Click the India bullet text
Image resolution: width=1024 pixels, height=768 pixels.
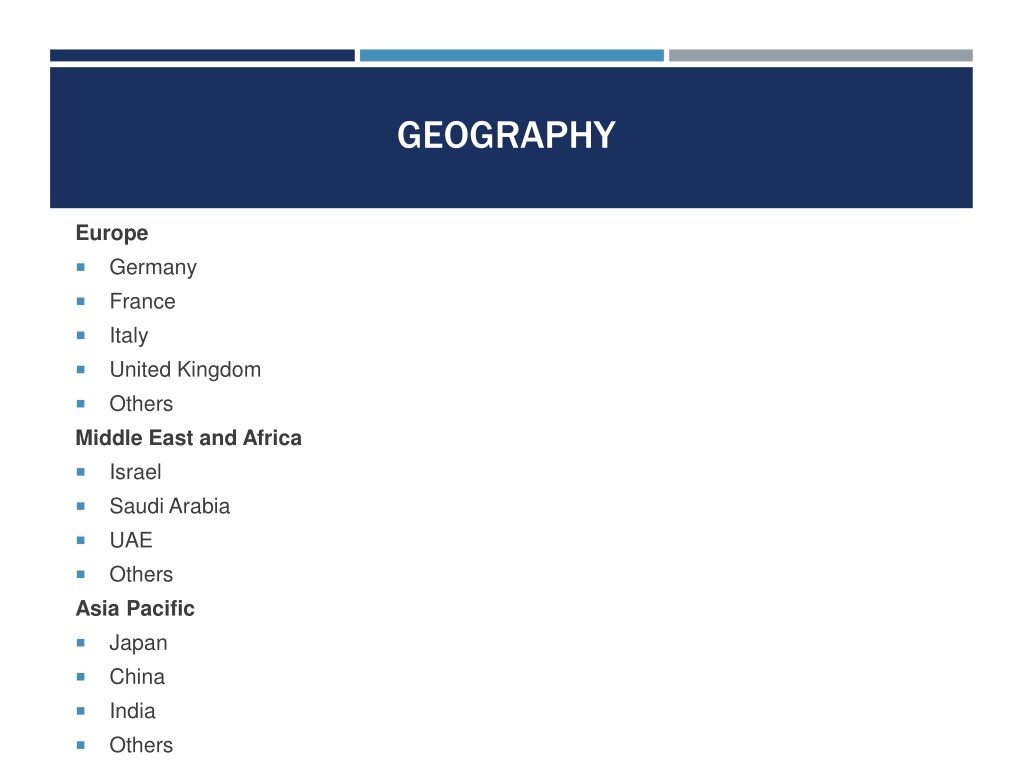pyautogui.click(x=133, y=711)
